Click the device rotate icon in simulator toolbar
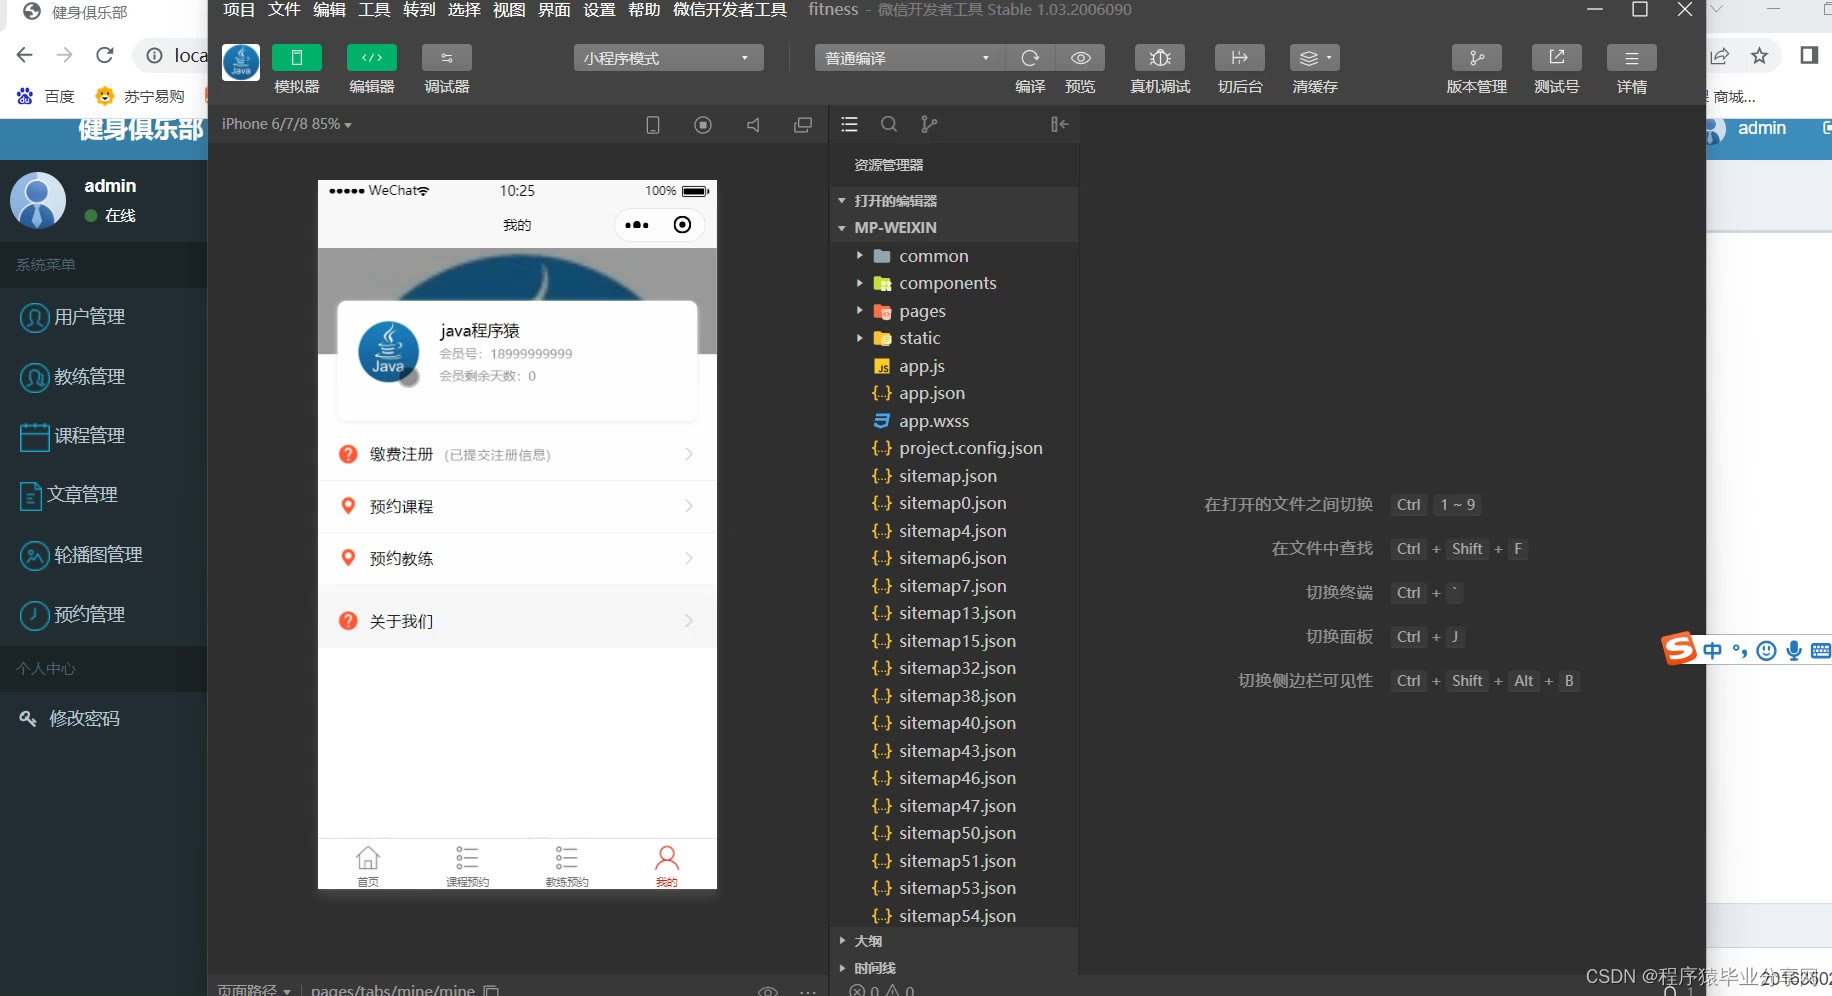Image resolution: width=1832 pixels, height=996 pixels. pyautogui.click(x=653, y=125)
